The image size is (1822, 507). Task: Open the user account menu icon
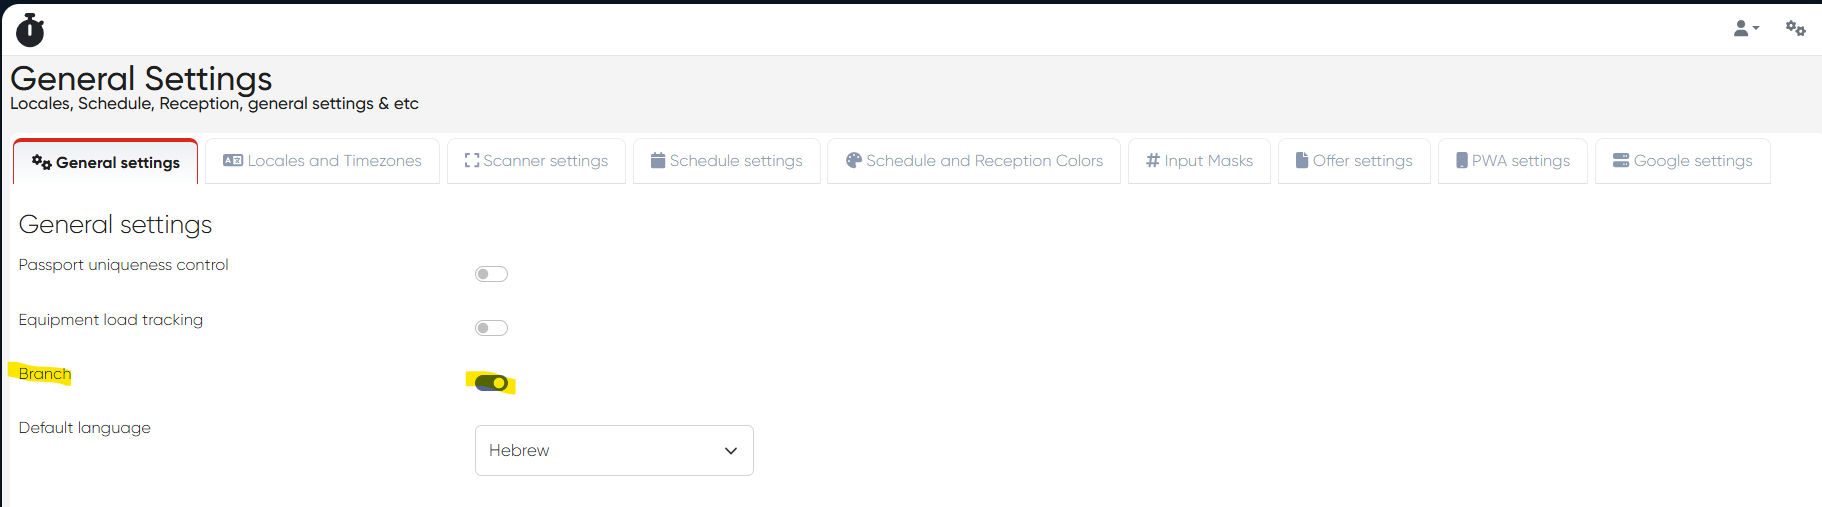pos(1741,29)
